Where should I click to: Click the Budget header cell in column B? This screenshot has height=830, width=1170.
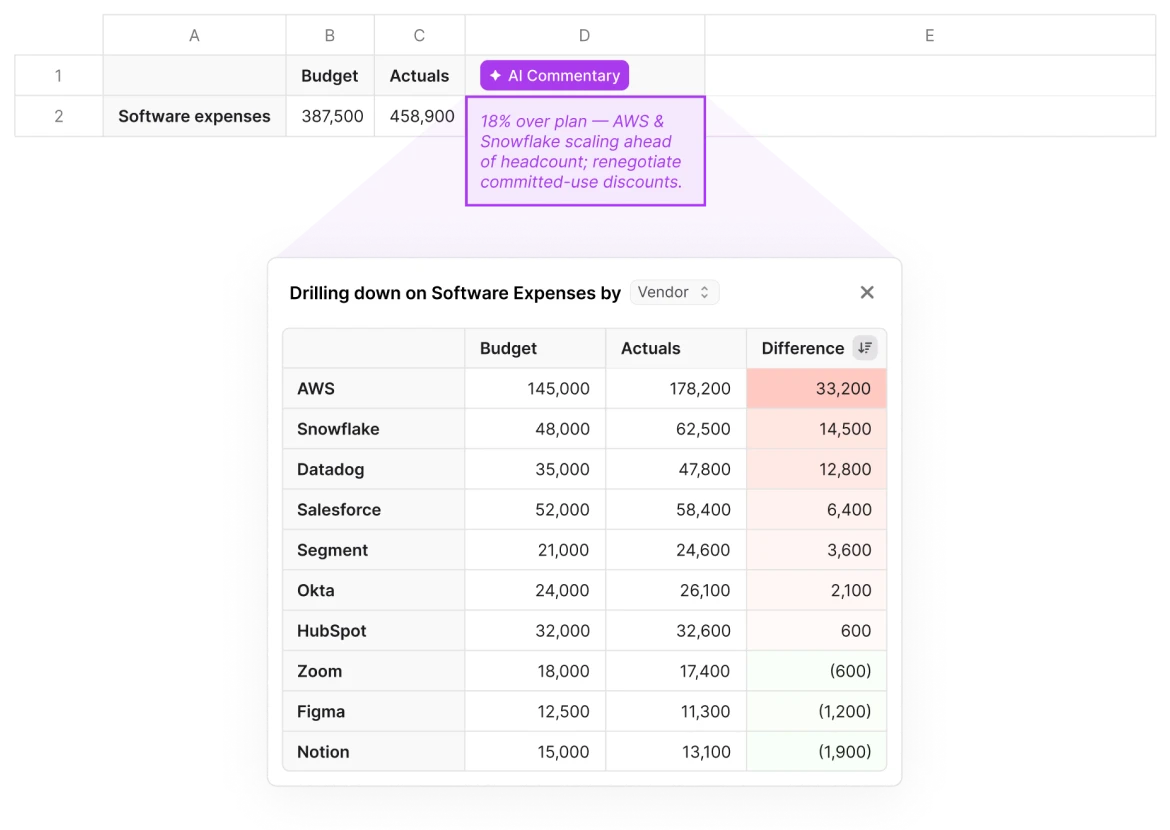tap(330, 75)
